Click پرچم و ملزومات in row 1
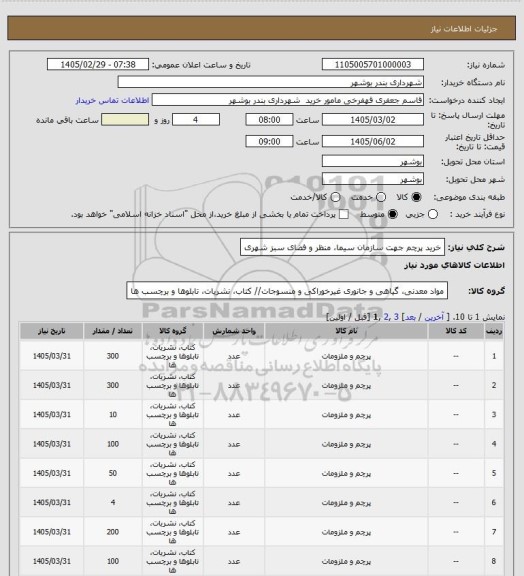 click(346, 356)
